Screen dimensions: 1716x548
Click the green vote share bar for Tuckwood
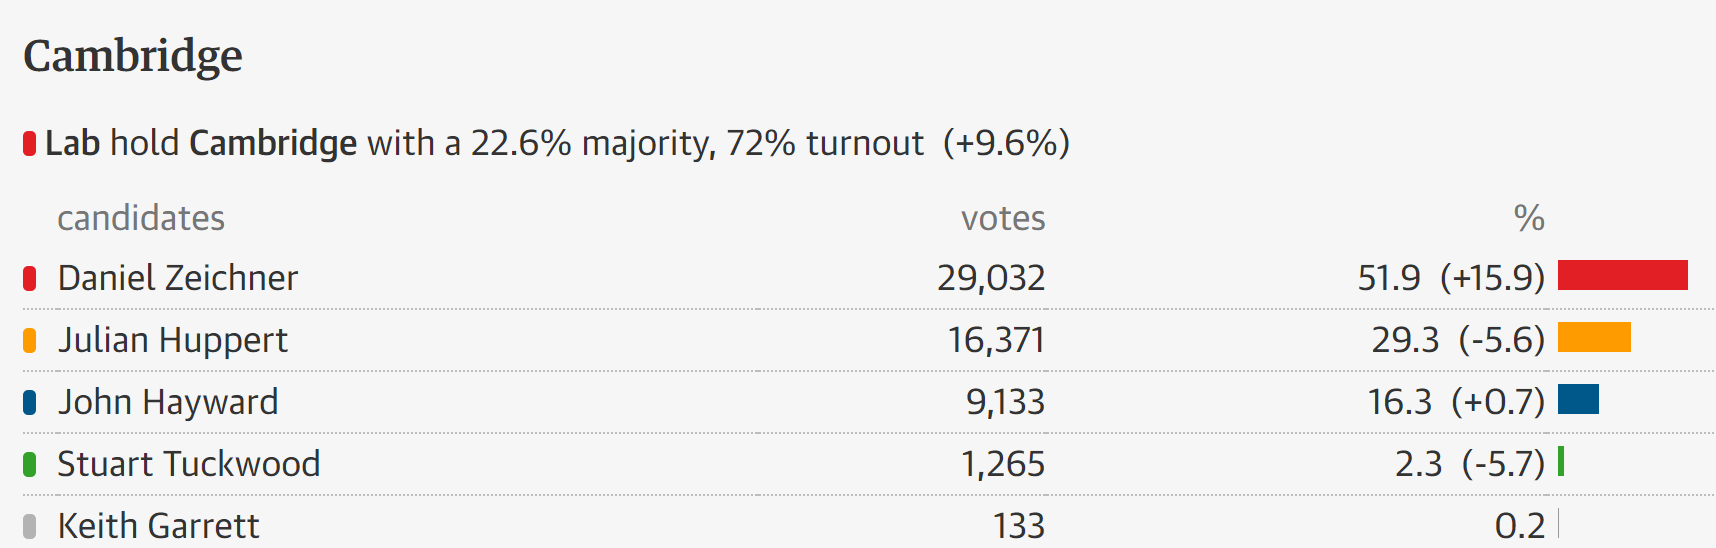pyautogui.click(x=1561, y=461)
